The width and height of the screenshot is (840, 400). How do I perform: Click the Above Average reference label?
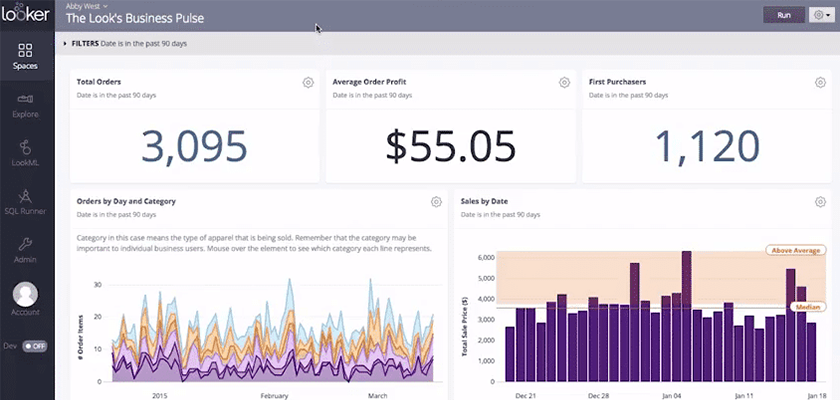pyautogui.click(x=794, y=251)
